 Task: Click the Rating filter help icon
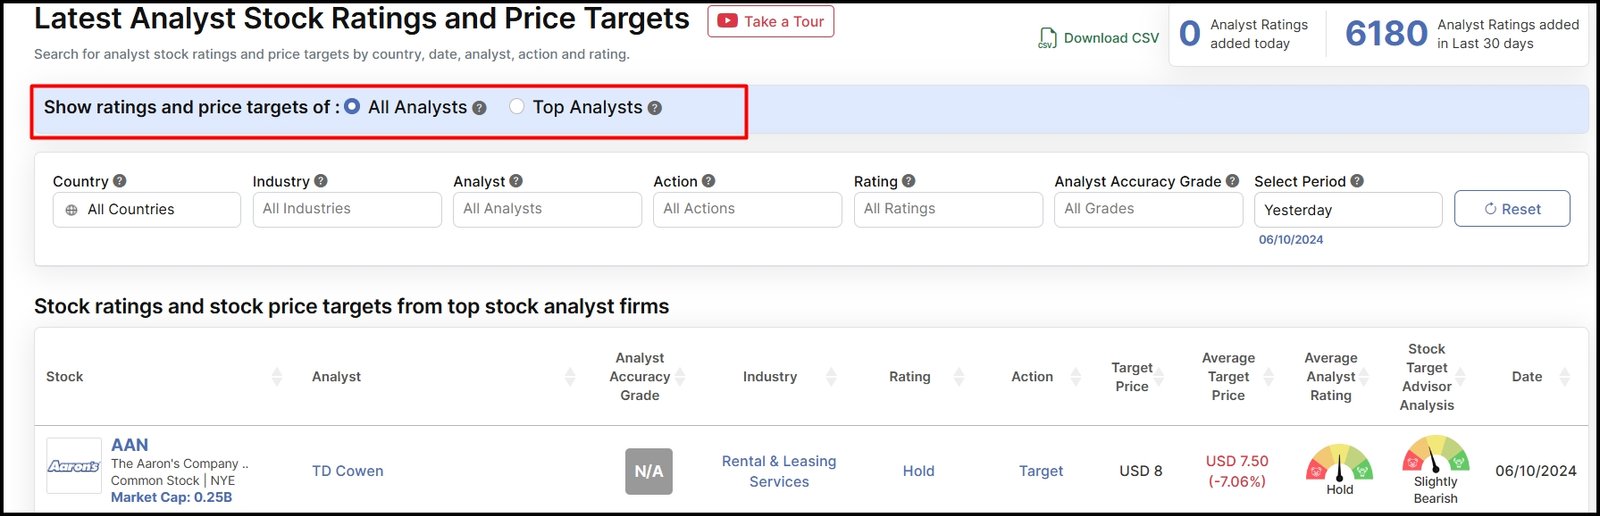(x=908, y=181)
